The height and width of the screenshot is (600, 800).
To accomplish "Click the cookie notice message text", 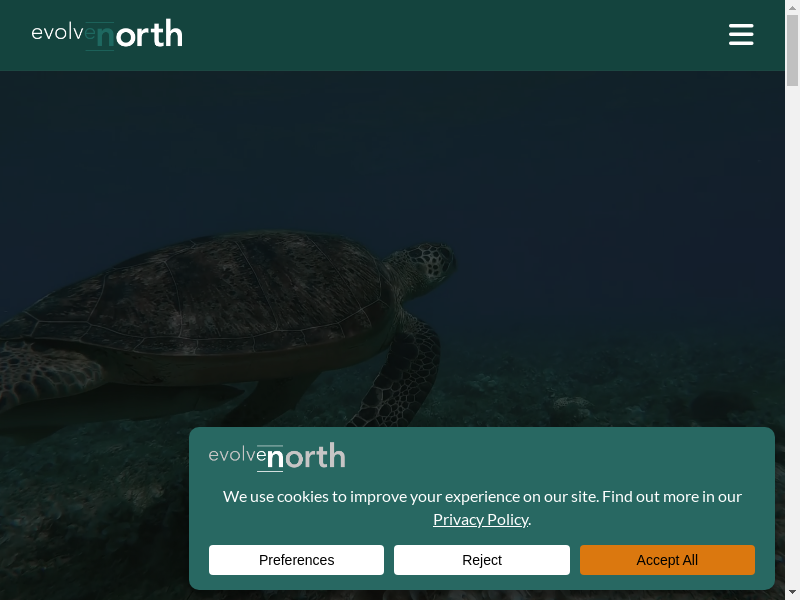I will 482,508.
